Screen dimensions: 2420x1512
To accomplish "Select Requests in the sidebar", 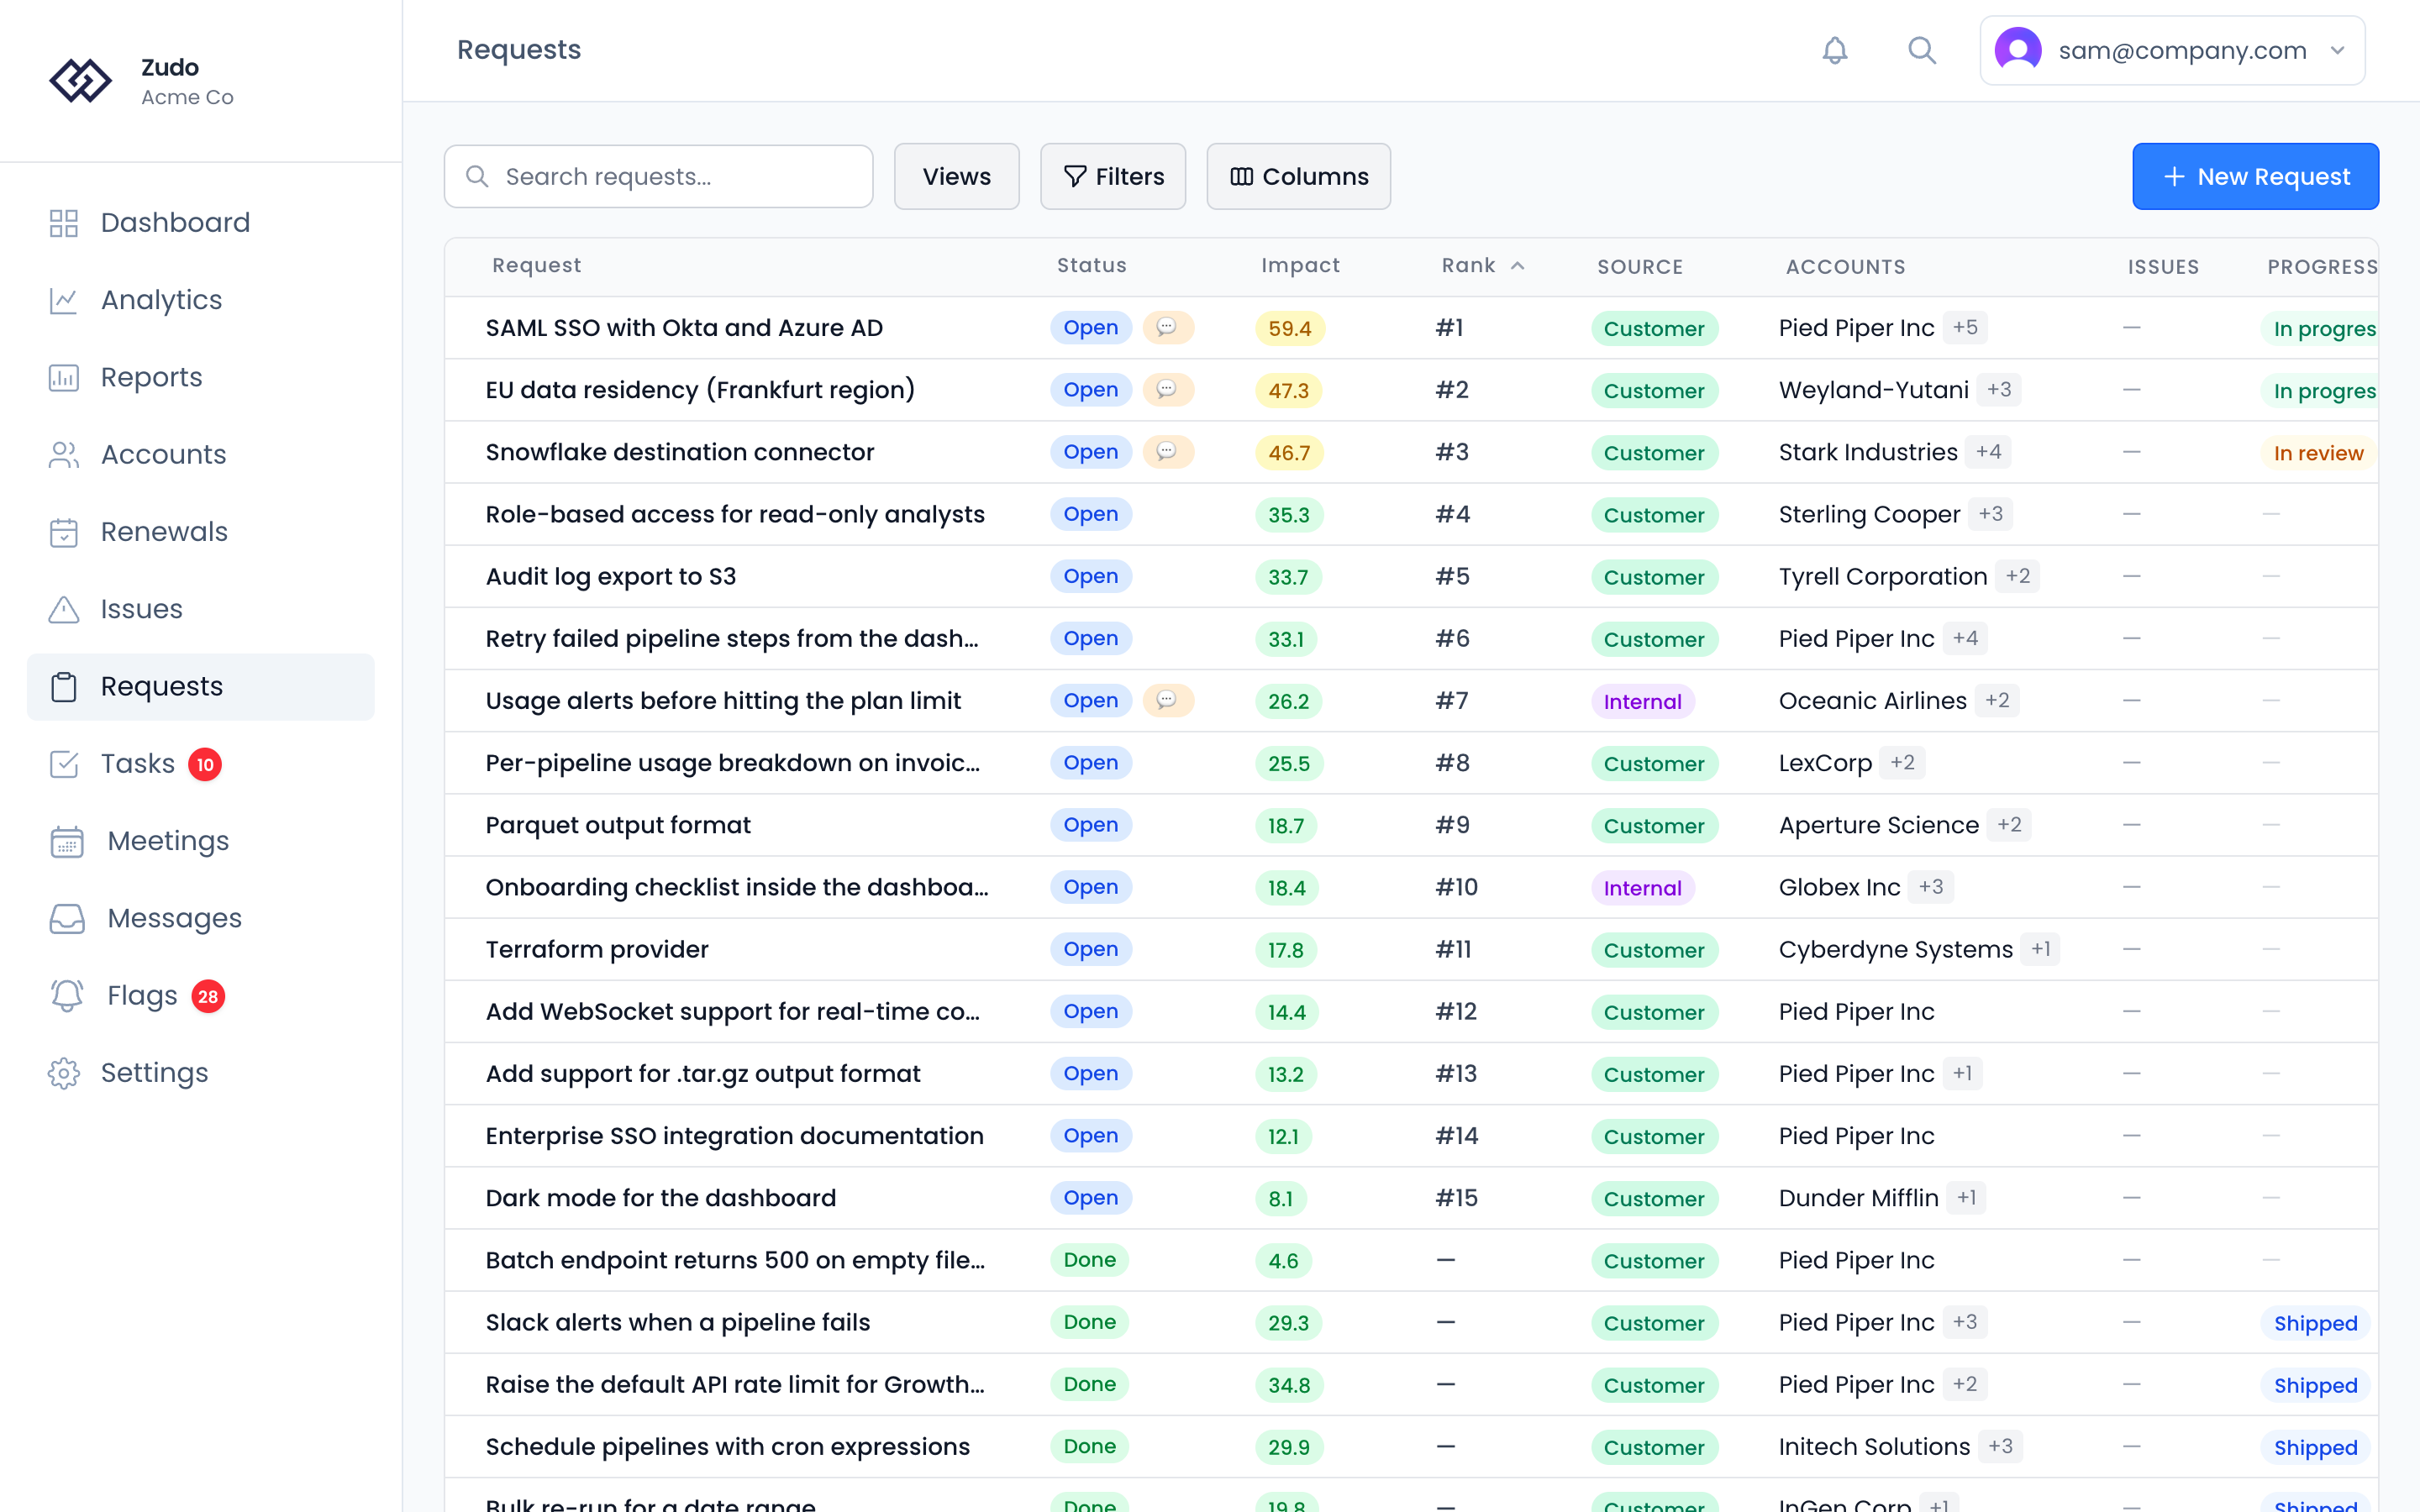I will pos(201,687).
